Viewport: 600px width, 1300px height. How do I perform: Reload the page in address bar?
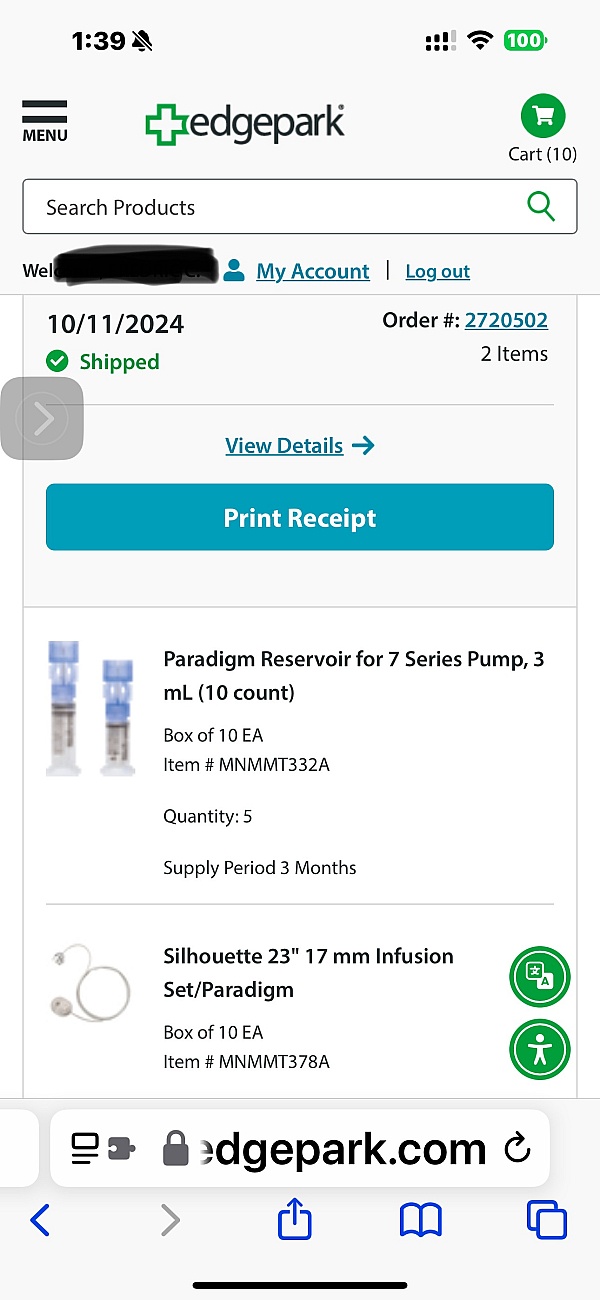(x=517, y=1149)
